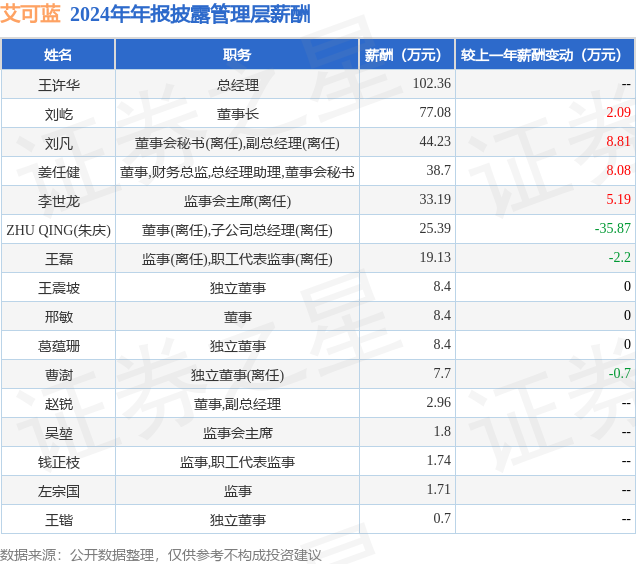
Task: Select the name cell 钱正枝
Action: click(x=59, y=463)
